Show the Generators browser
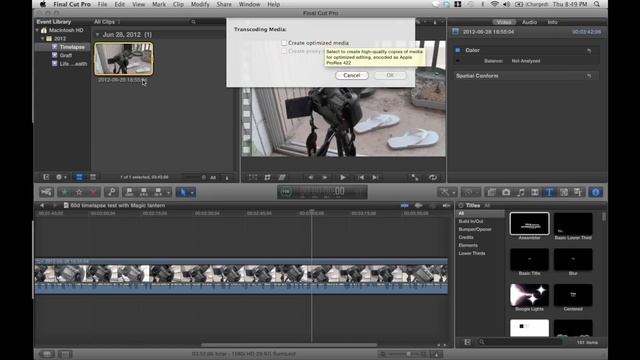Viewport: 640px width, 360px height. click(564, 192)
